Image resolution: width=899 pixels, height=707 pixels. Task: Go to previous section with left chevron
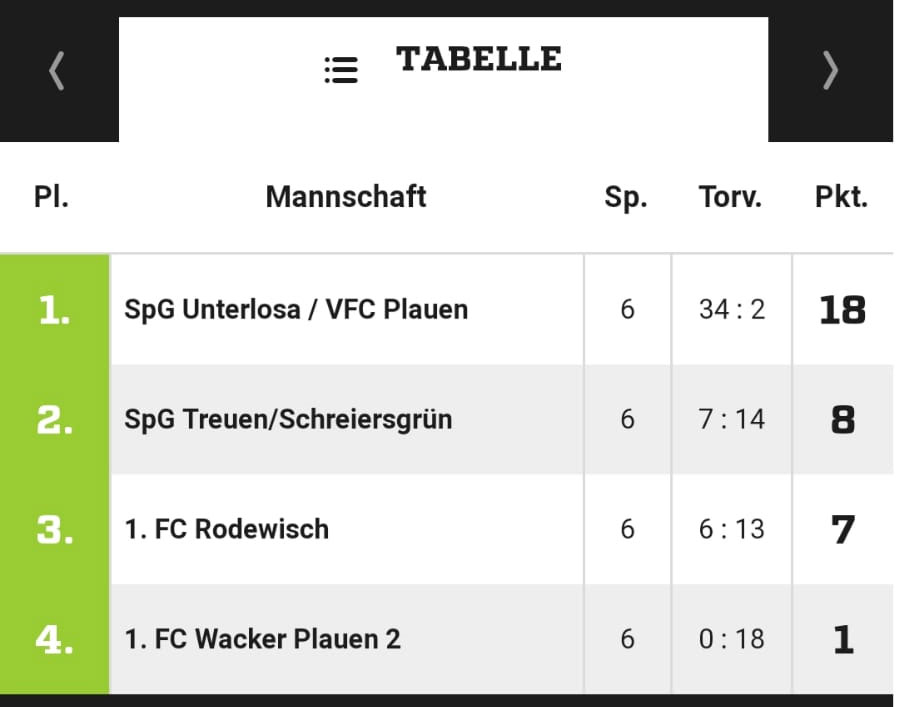(56, 71)
